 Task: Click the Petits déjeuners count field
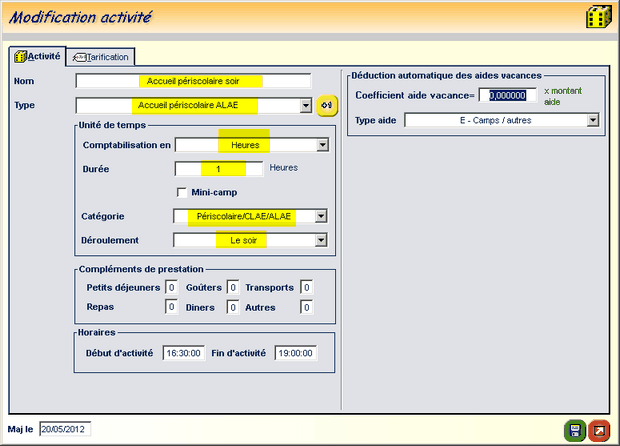point(171,288)
